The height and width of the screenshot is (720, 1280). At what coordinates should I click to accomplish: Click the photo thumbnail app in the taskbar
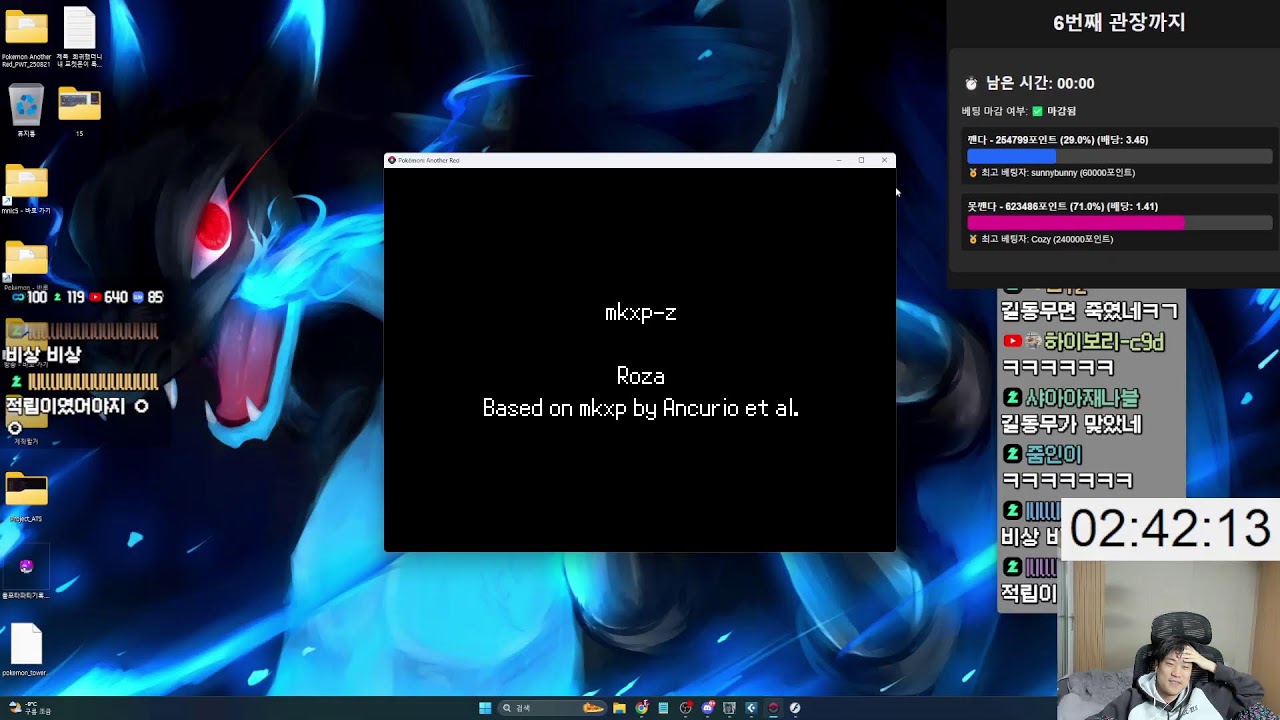730,708
